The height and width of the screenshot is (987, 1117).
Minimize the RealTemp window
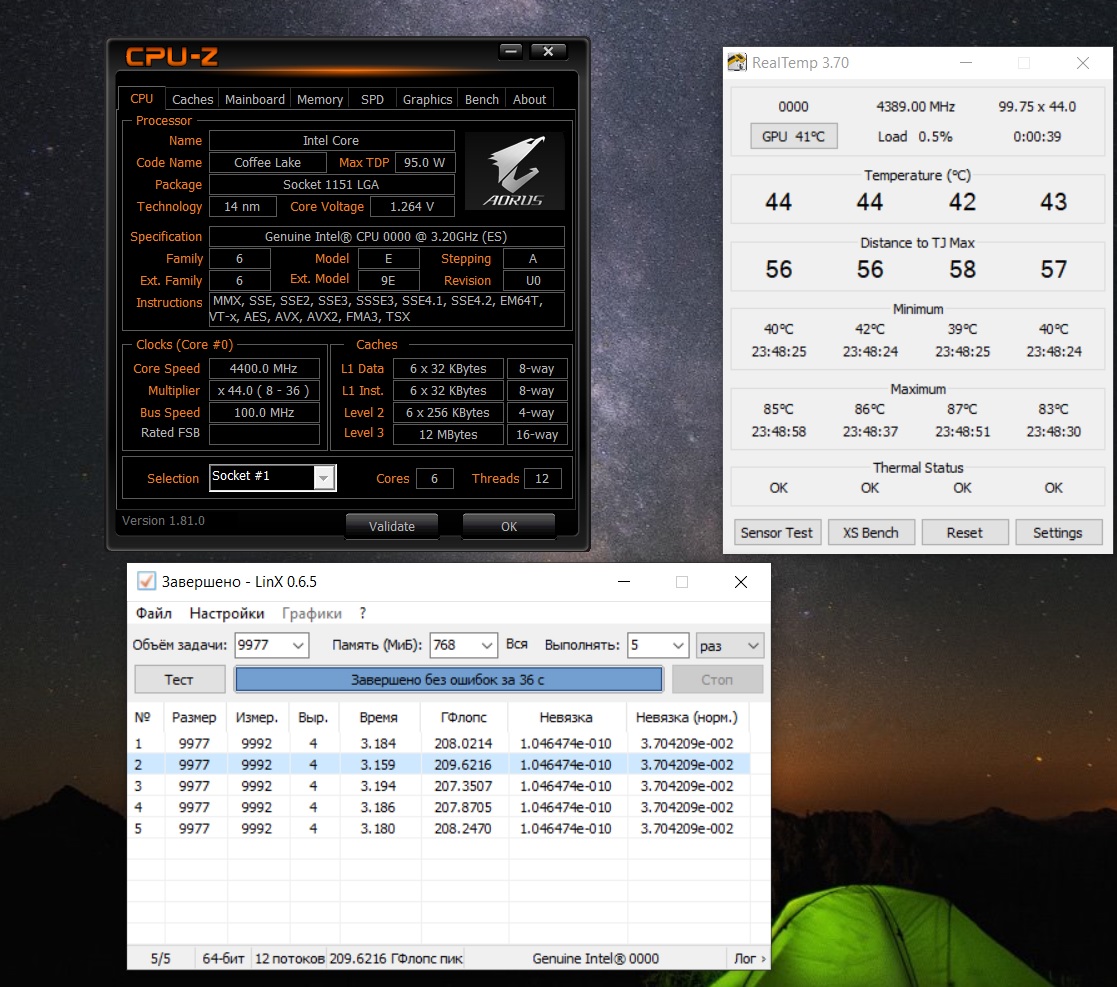tap(966, 63)
